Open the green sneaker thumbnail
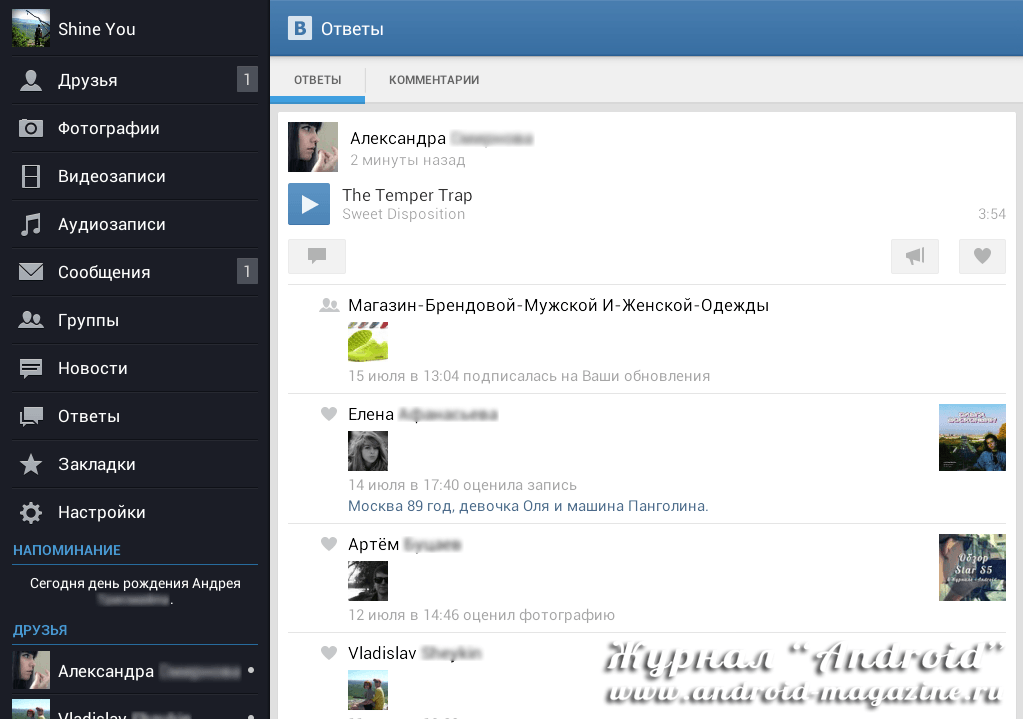 367,342
